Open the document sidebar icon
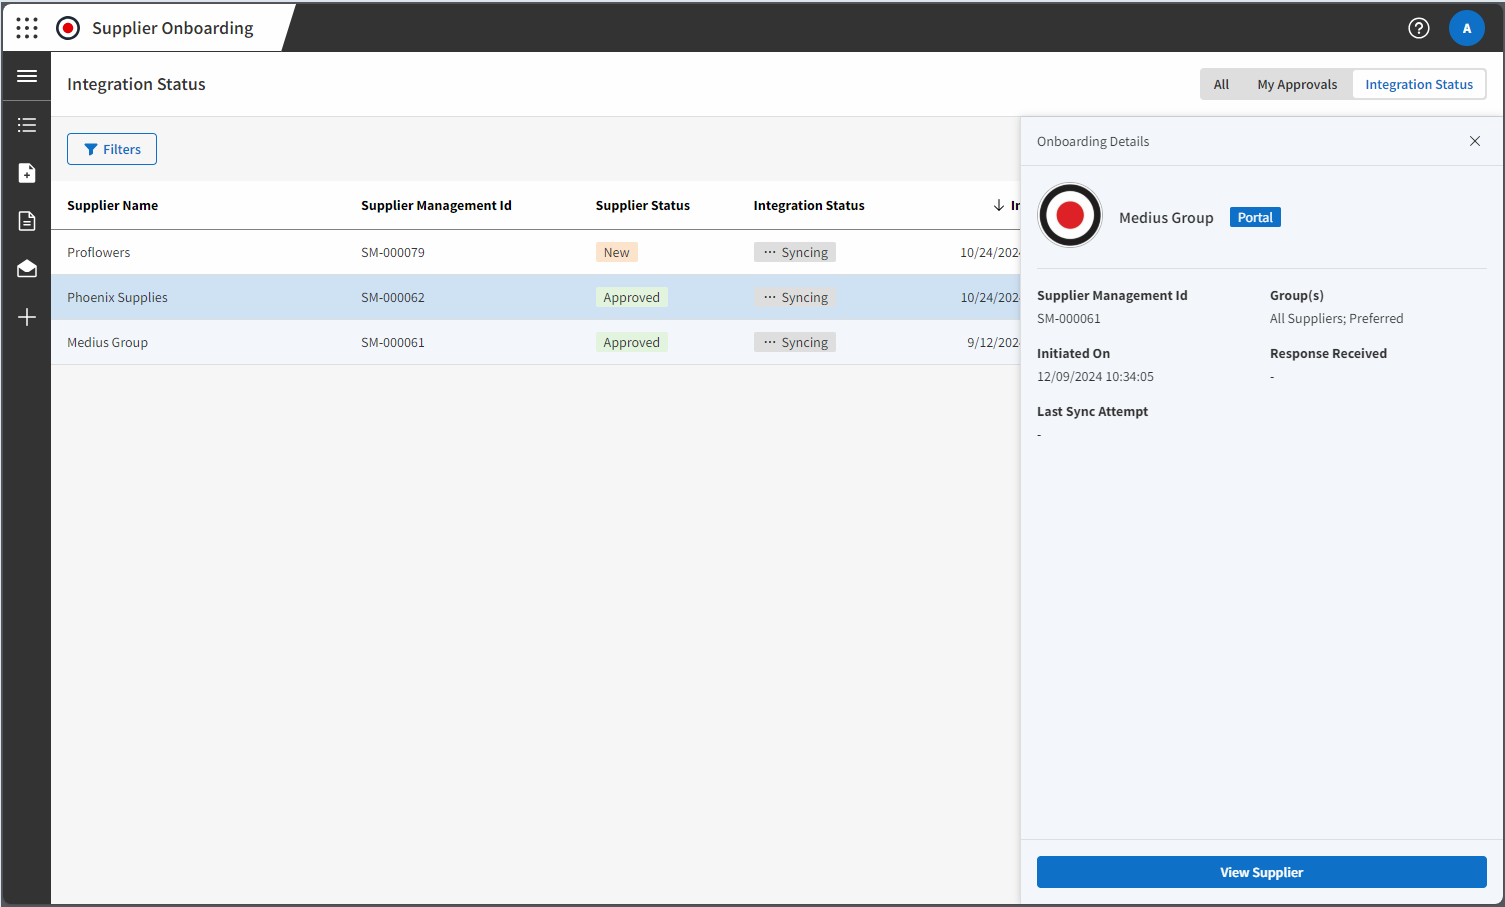This screenshot has width=1505, height=907. [26, 220]
